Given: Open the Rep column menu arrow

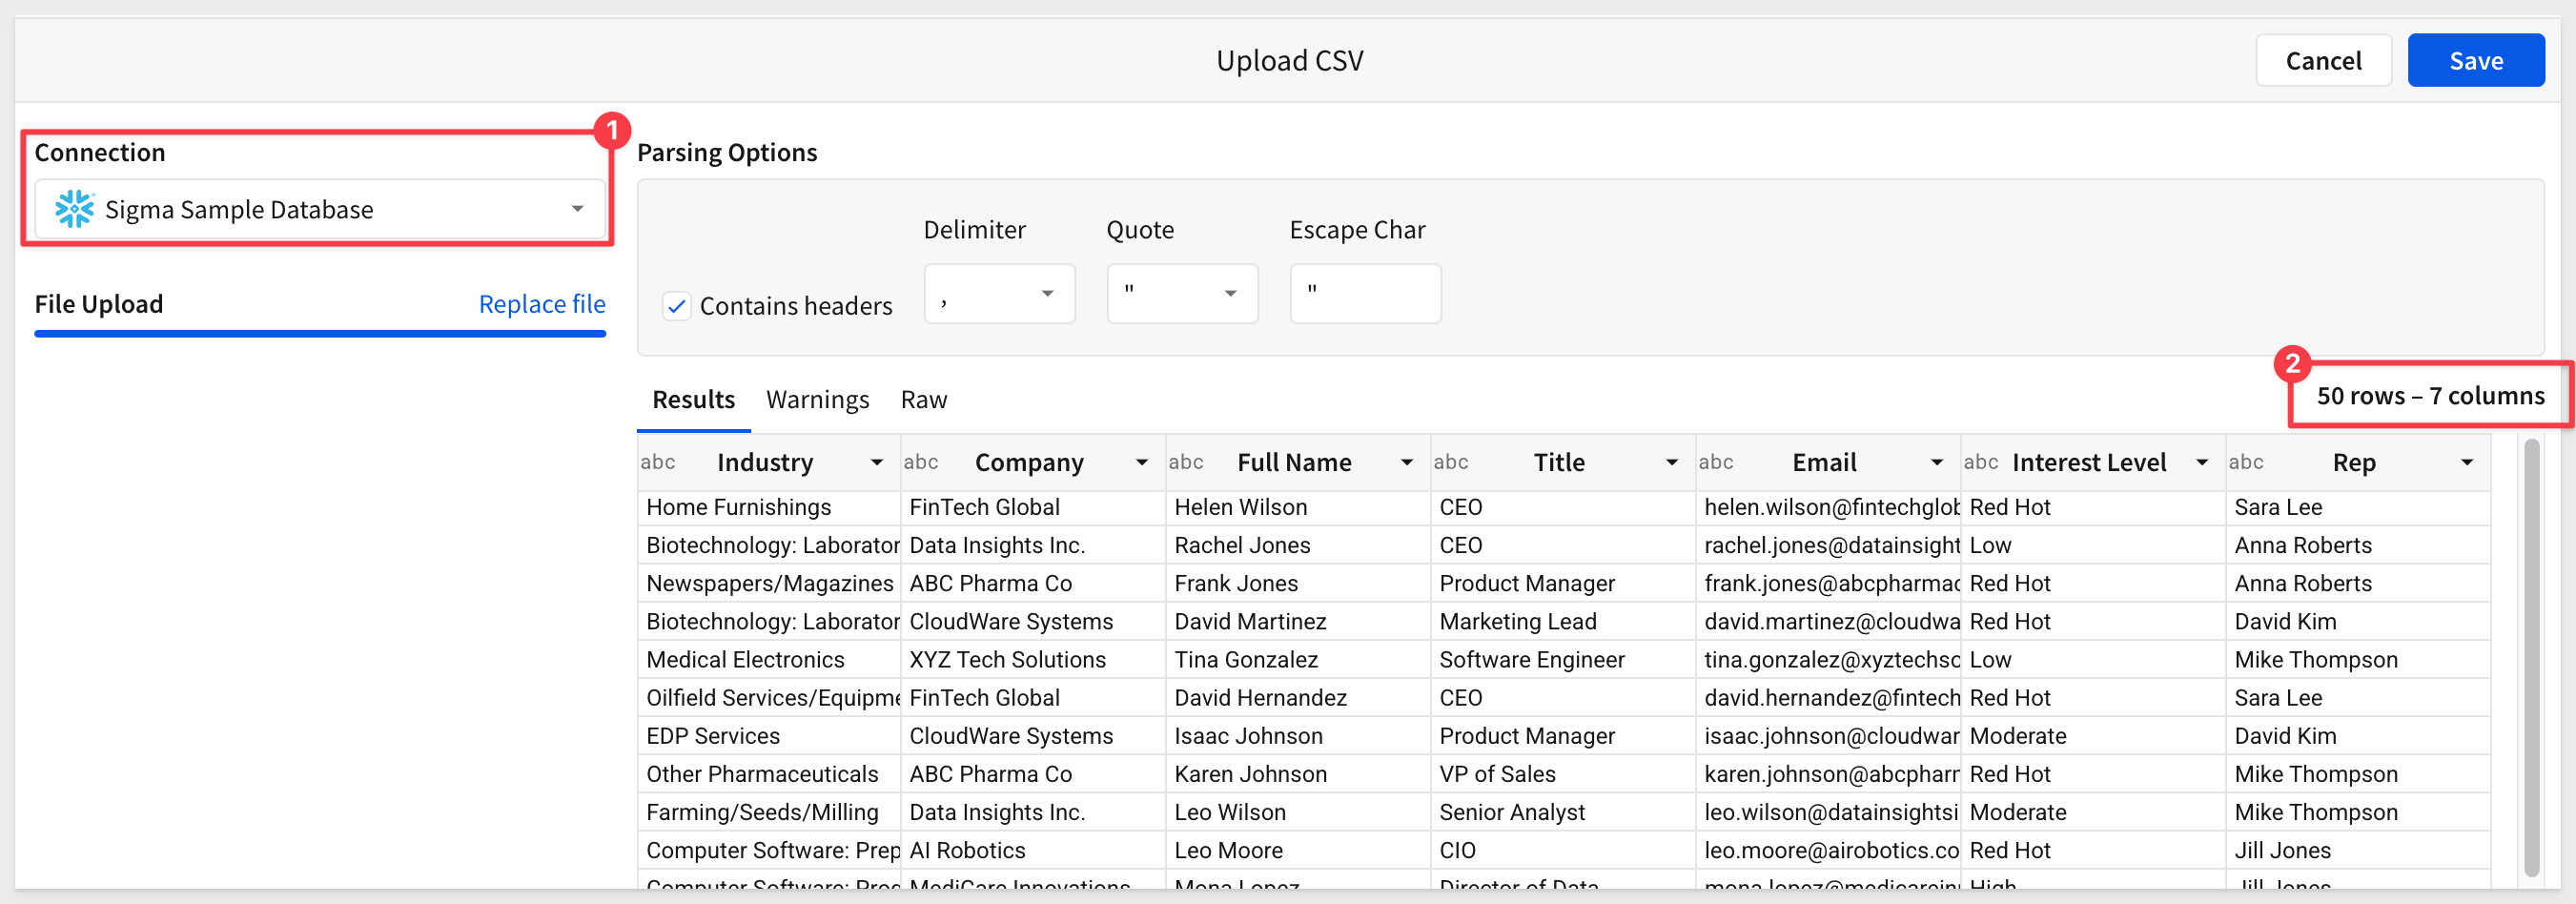Looking at the screenshot, I should point(2467,462).
